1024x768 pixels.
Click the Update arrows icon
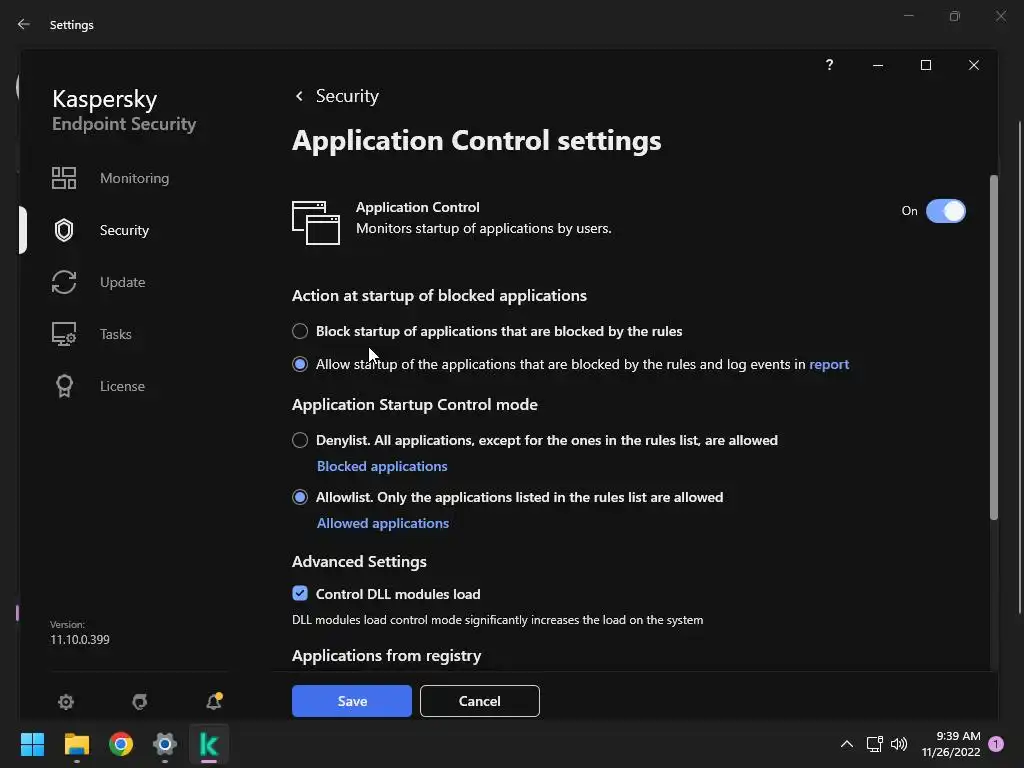click(x=64, y=282)
